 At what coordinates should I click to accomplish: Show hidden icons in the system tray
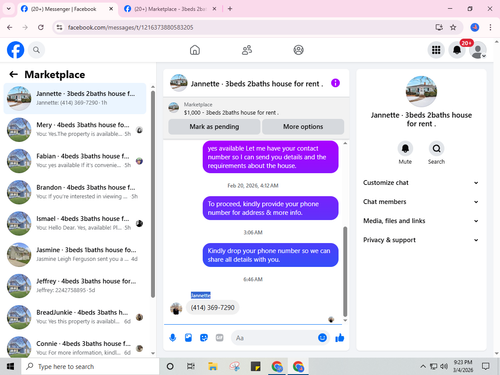(x=423, y=366)
